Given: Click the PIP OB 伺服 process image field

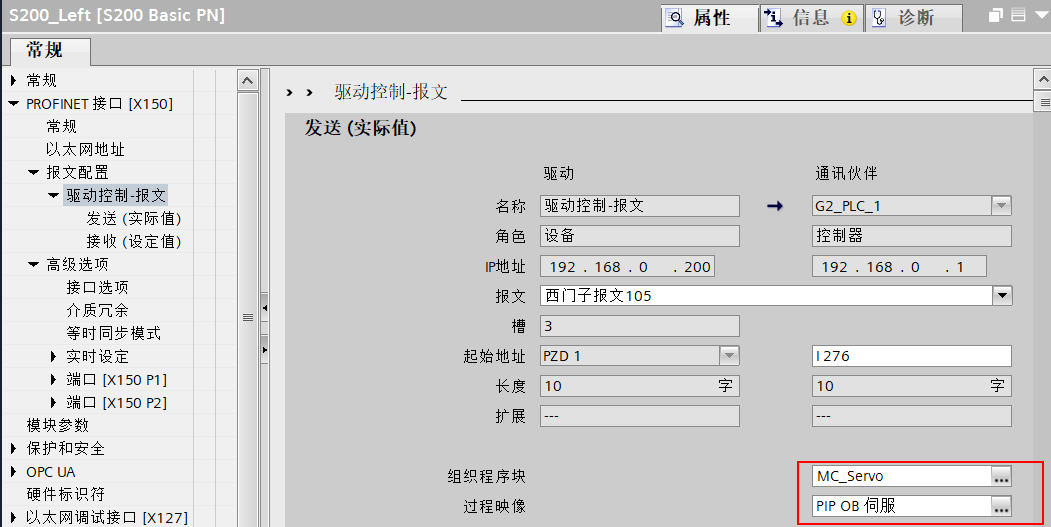Looking at the screenshot, I should 902,506.
